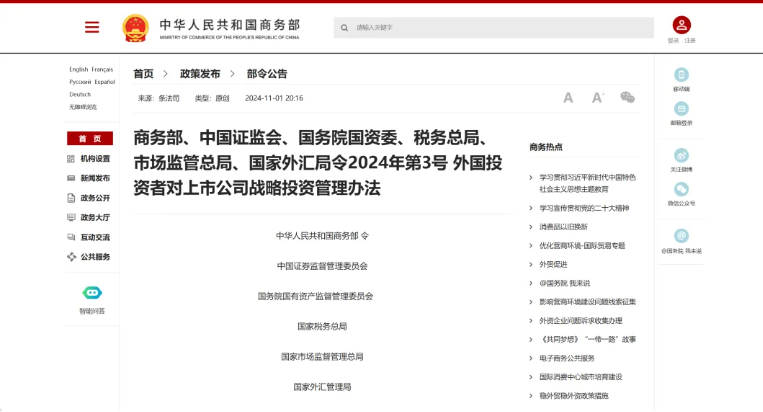Open 稳外贸稳外资政策措施 link
Screen dimensions: 763x412
click(x=574, y=396)
